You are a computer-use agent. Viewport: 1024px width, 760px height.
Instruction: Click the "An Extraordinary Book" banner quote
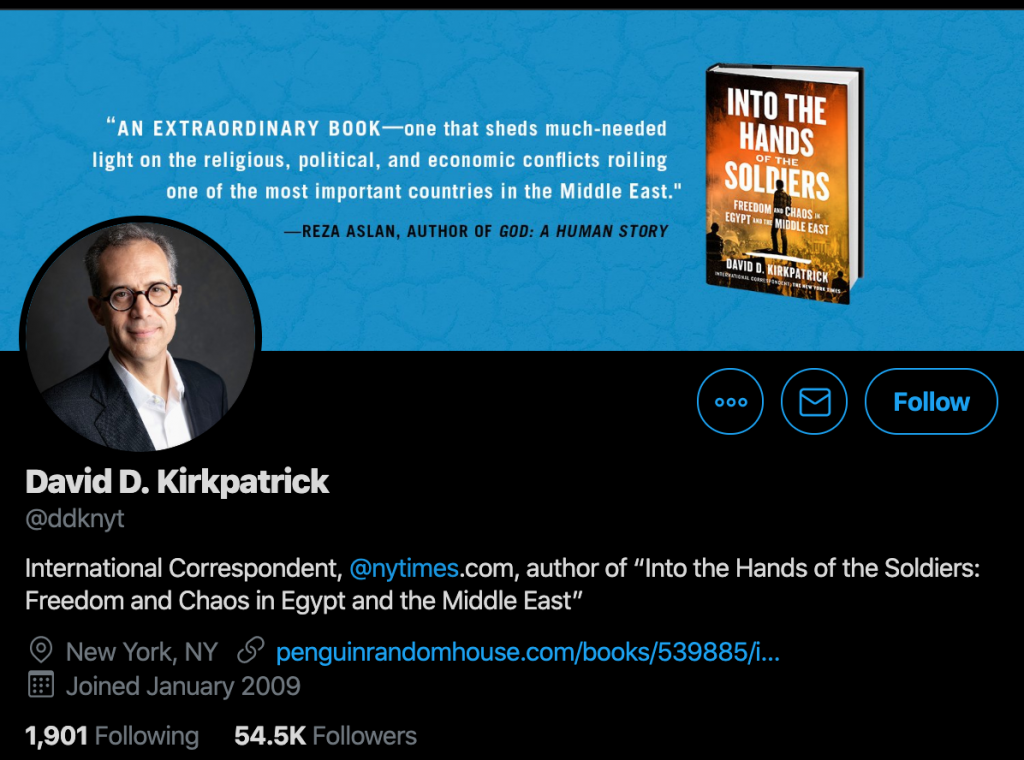pyautogui.click(x=387, y=160)
